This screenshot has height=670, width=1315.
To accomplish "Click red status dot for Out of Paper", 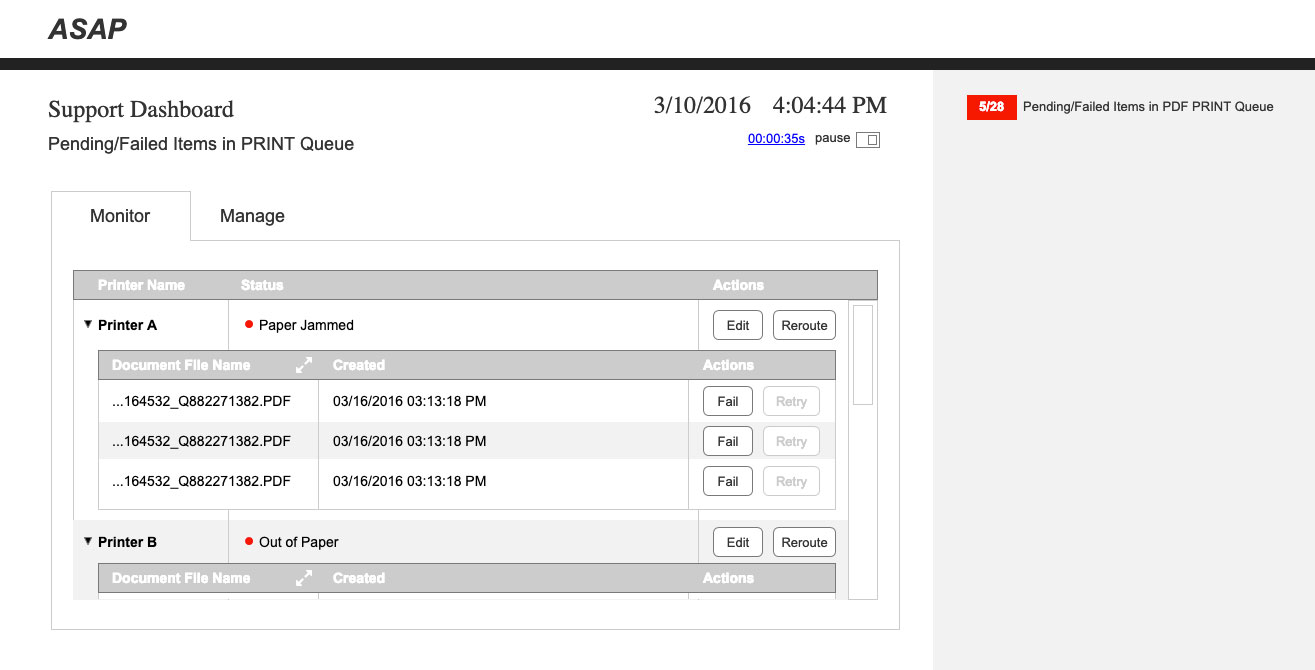I will [x=249, y=542].
